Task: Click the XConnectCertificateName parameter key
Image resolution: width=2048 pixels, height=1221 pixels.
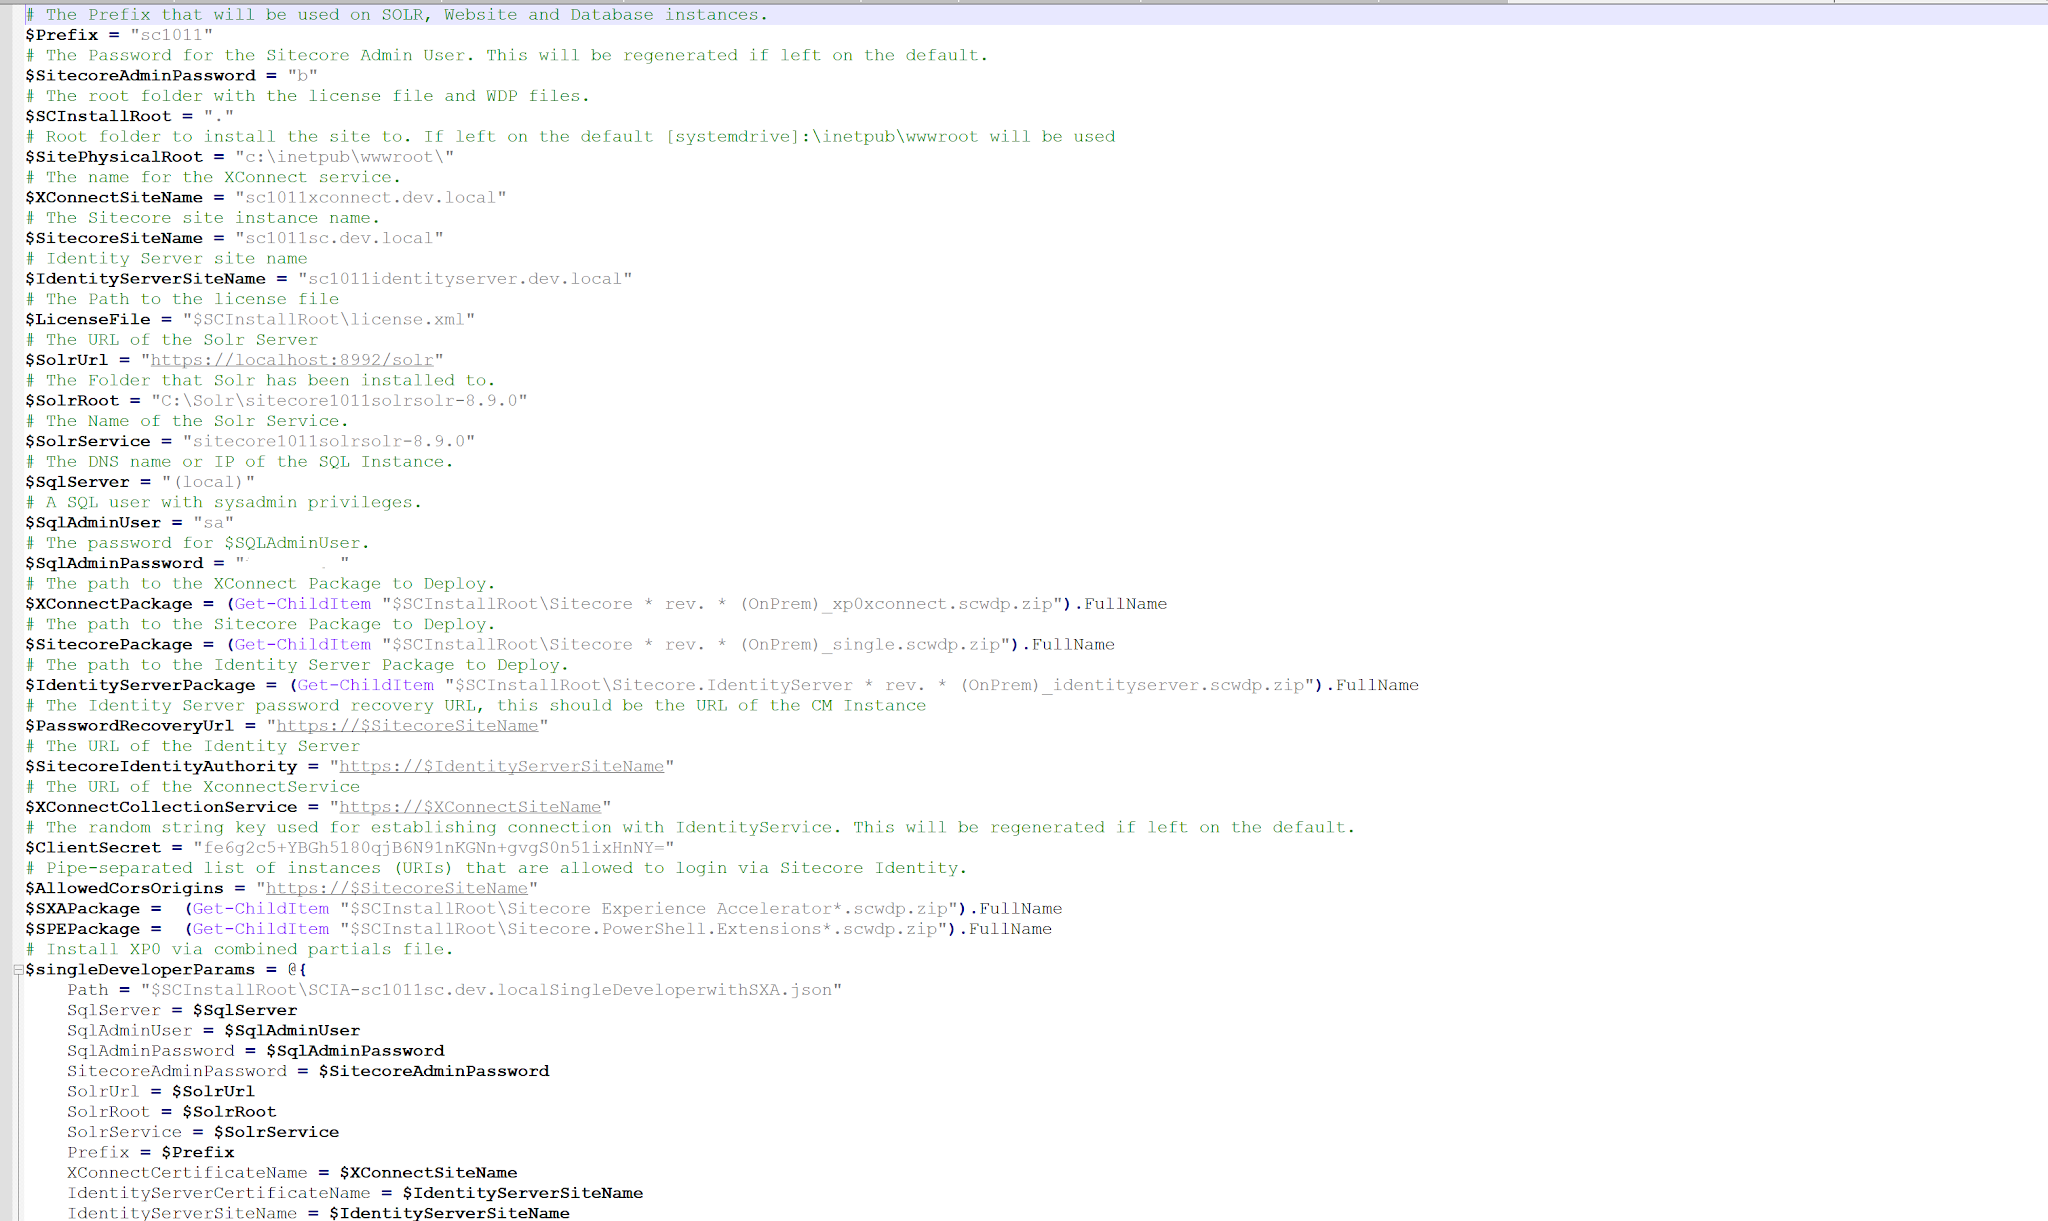Action: pyautogui.click(x=187, y=1172)
